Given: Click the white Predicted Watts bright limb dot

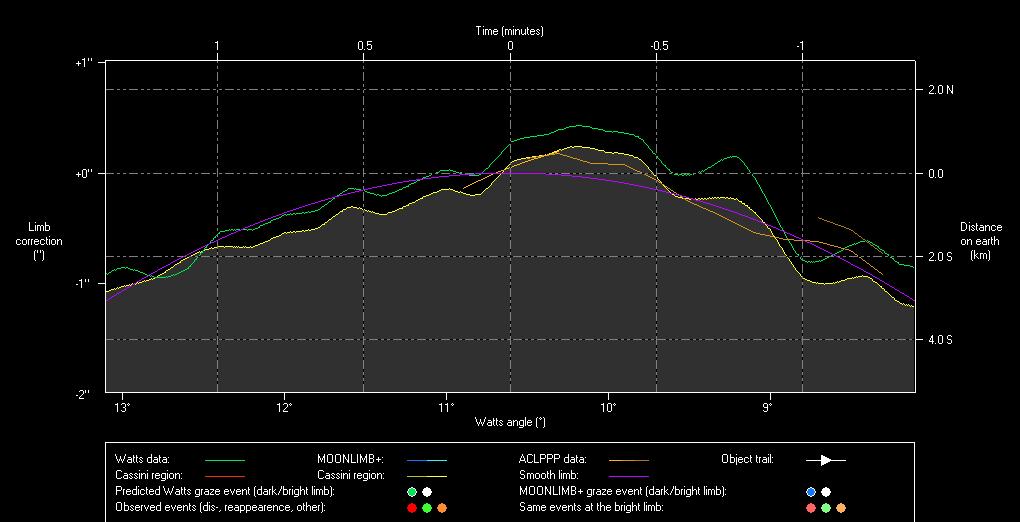Looking at the screenshot, I should [427, 492].
